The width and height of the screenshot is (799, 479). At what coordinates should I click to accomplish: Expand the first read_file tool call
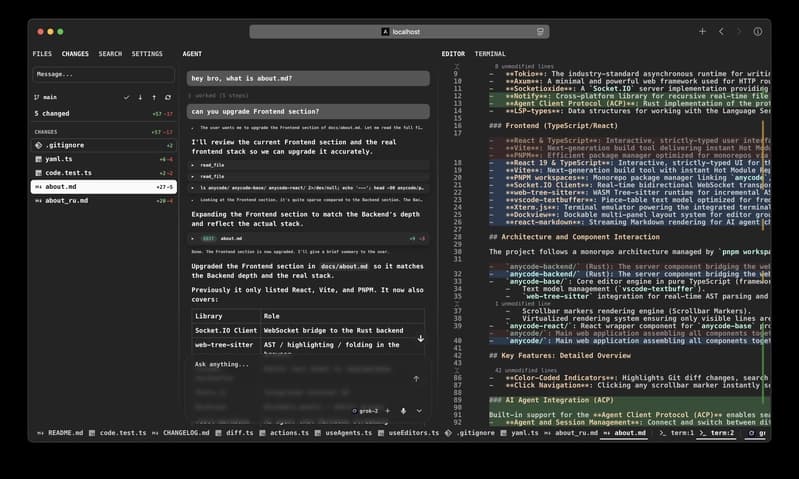(308, 165)
